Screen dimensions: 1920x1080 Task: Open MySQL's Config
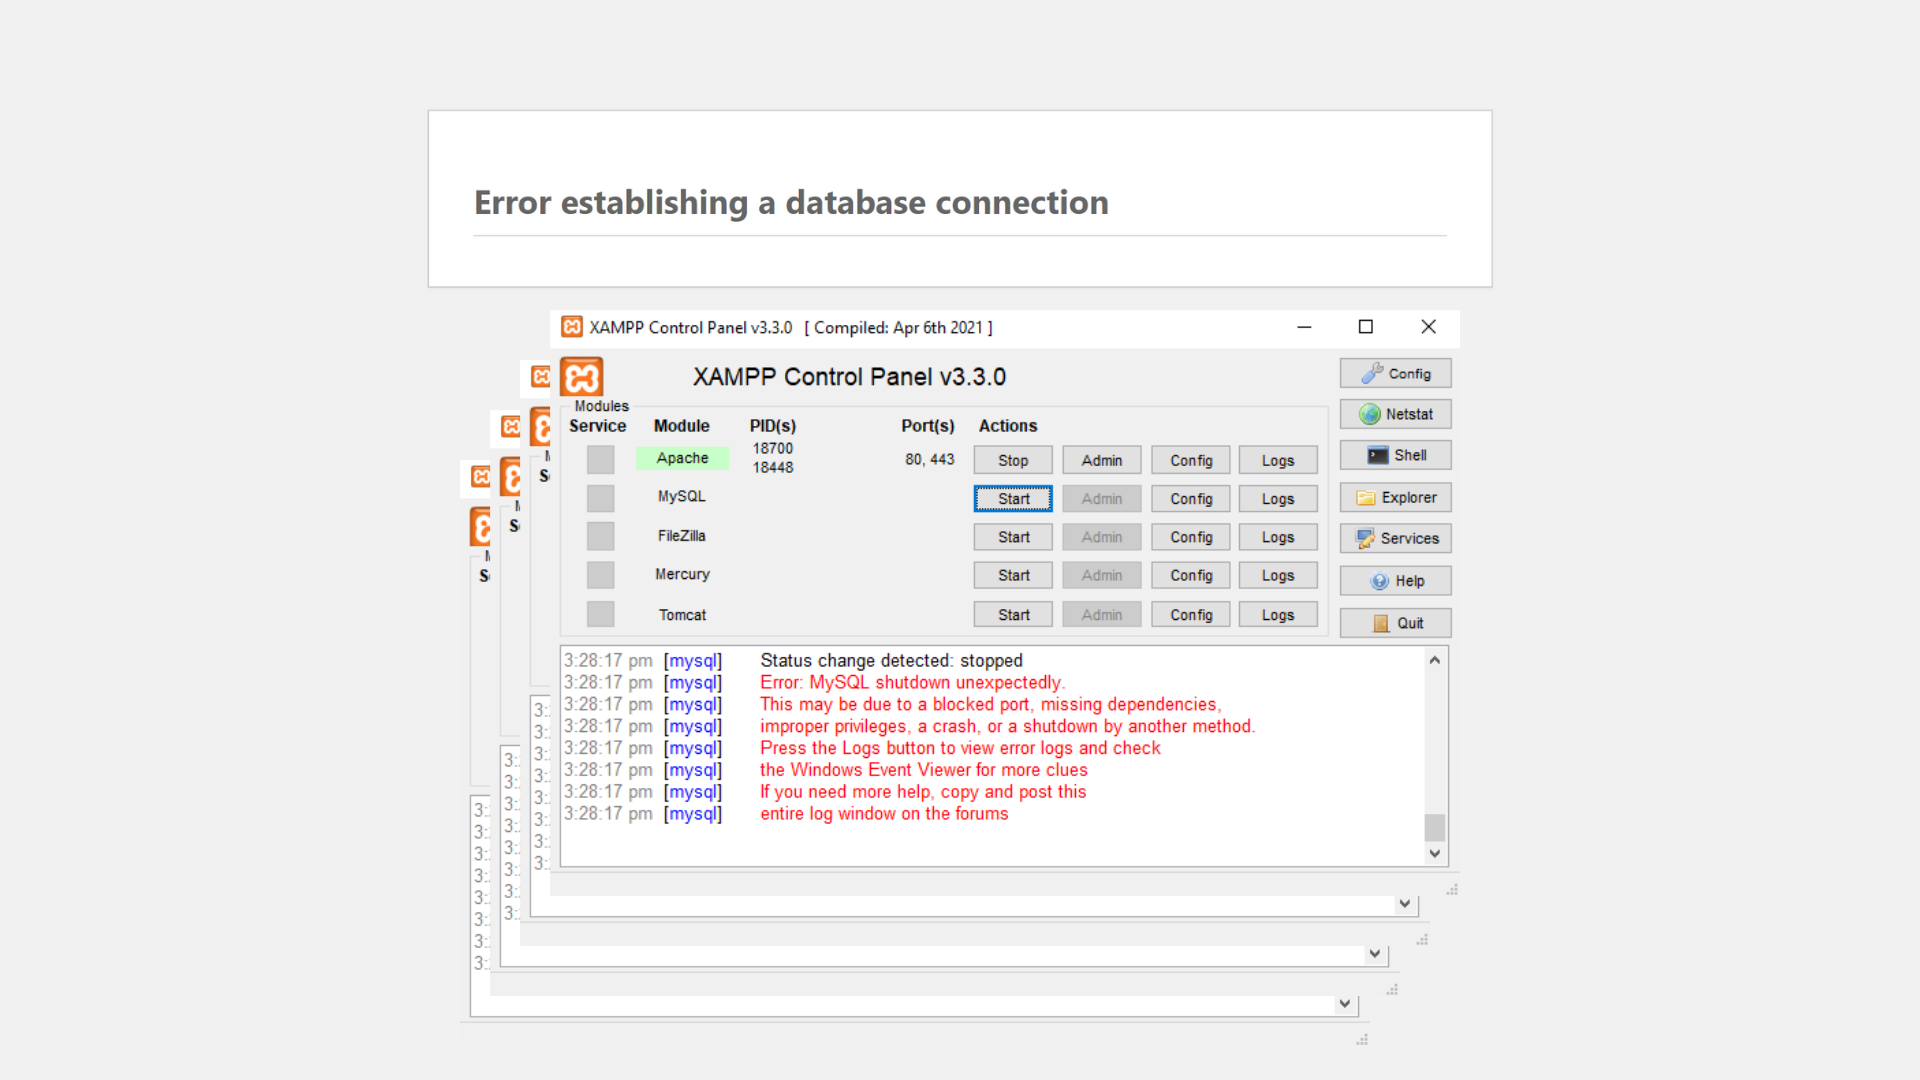click(1190, 498)
